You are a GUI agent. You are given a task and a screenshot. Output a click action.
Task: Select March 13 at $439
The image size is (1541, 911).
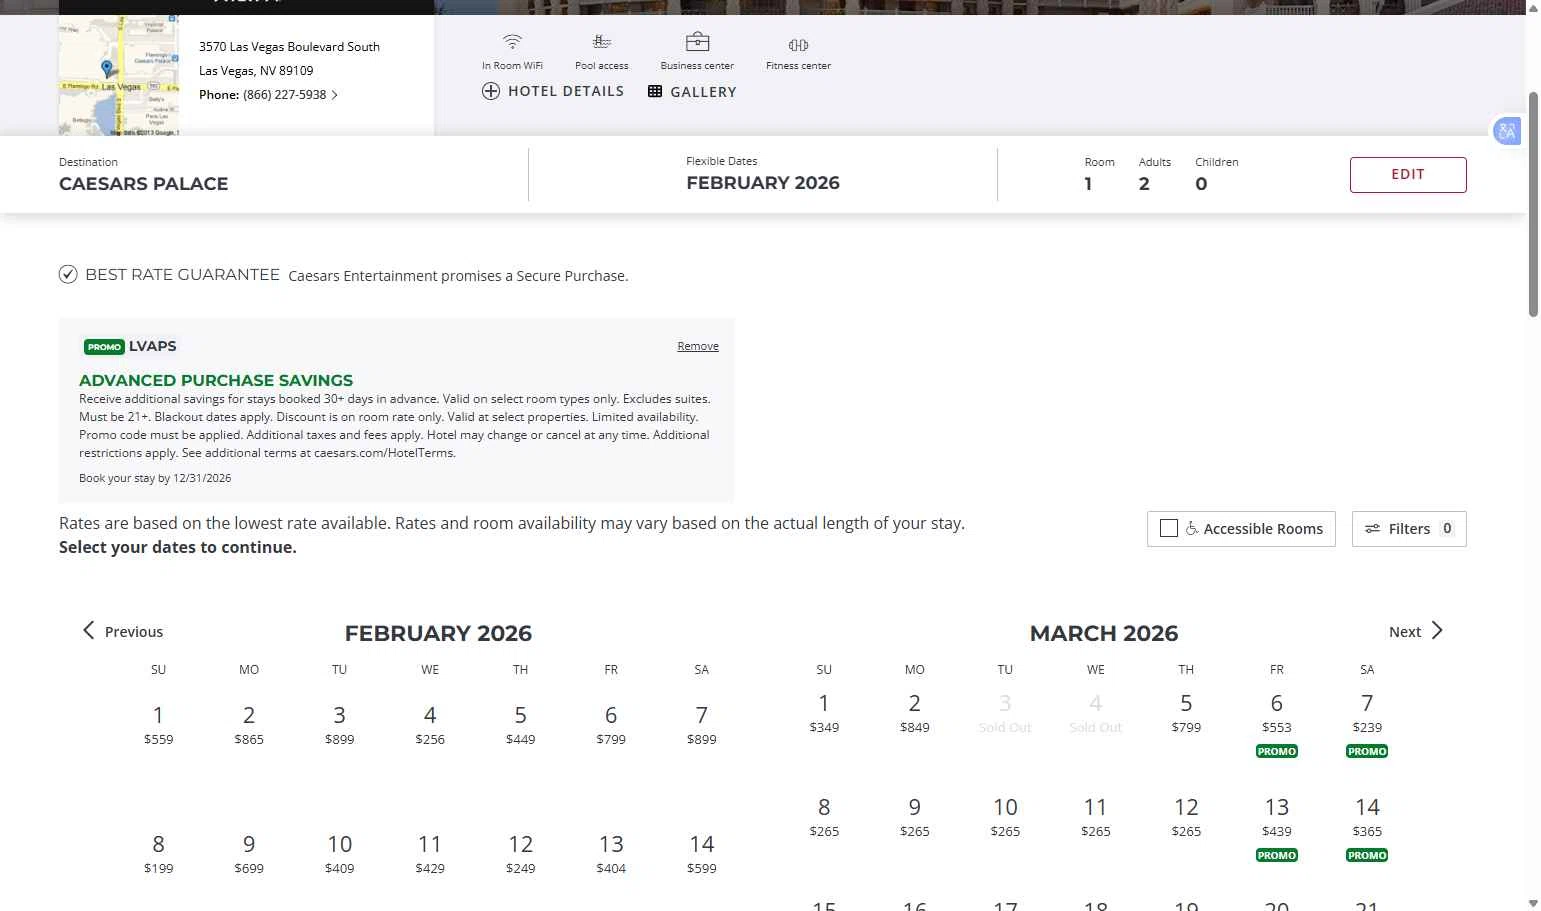click(1277, 817)
